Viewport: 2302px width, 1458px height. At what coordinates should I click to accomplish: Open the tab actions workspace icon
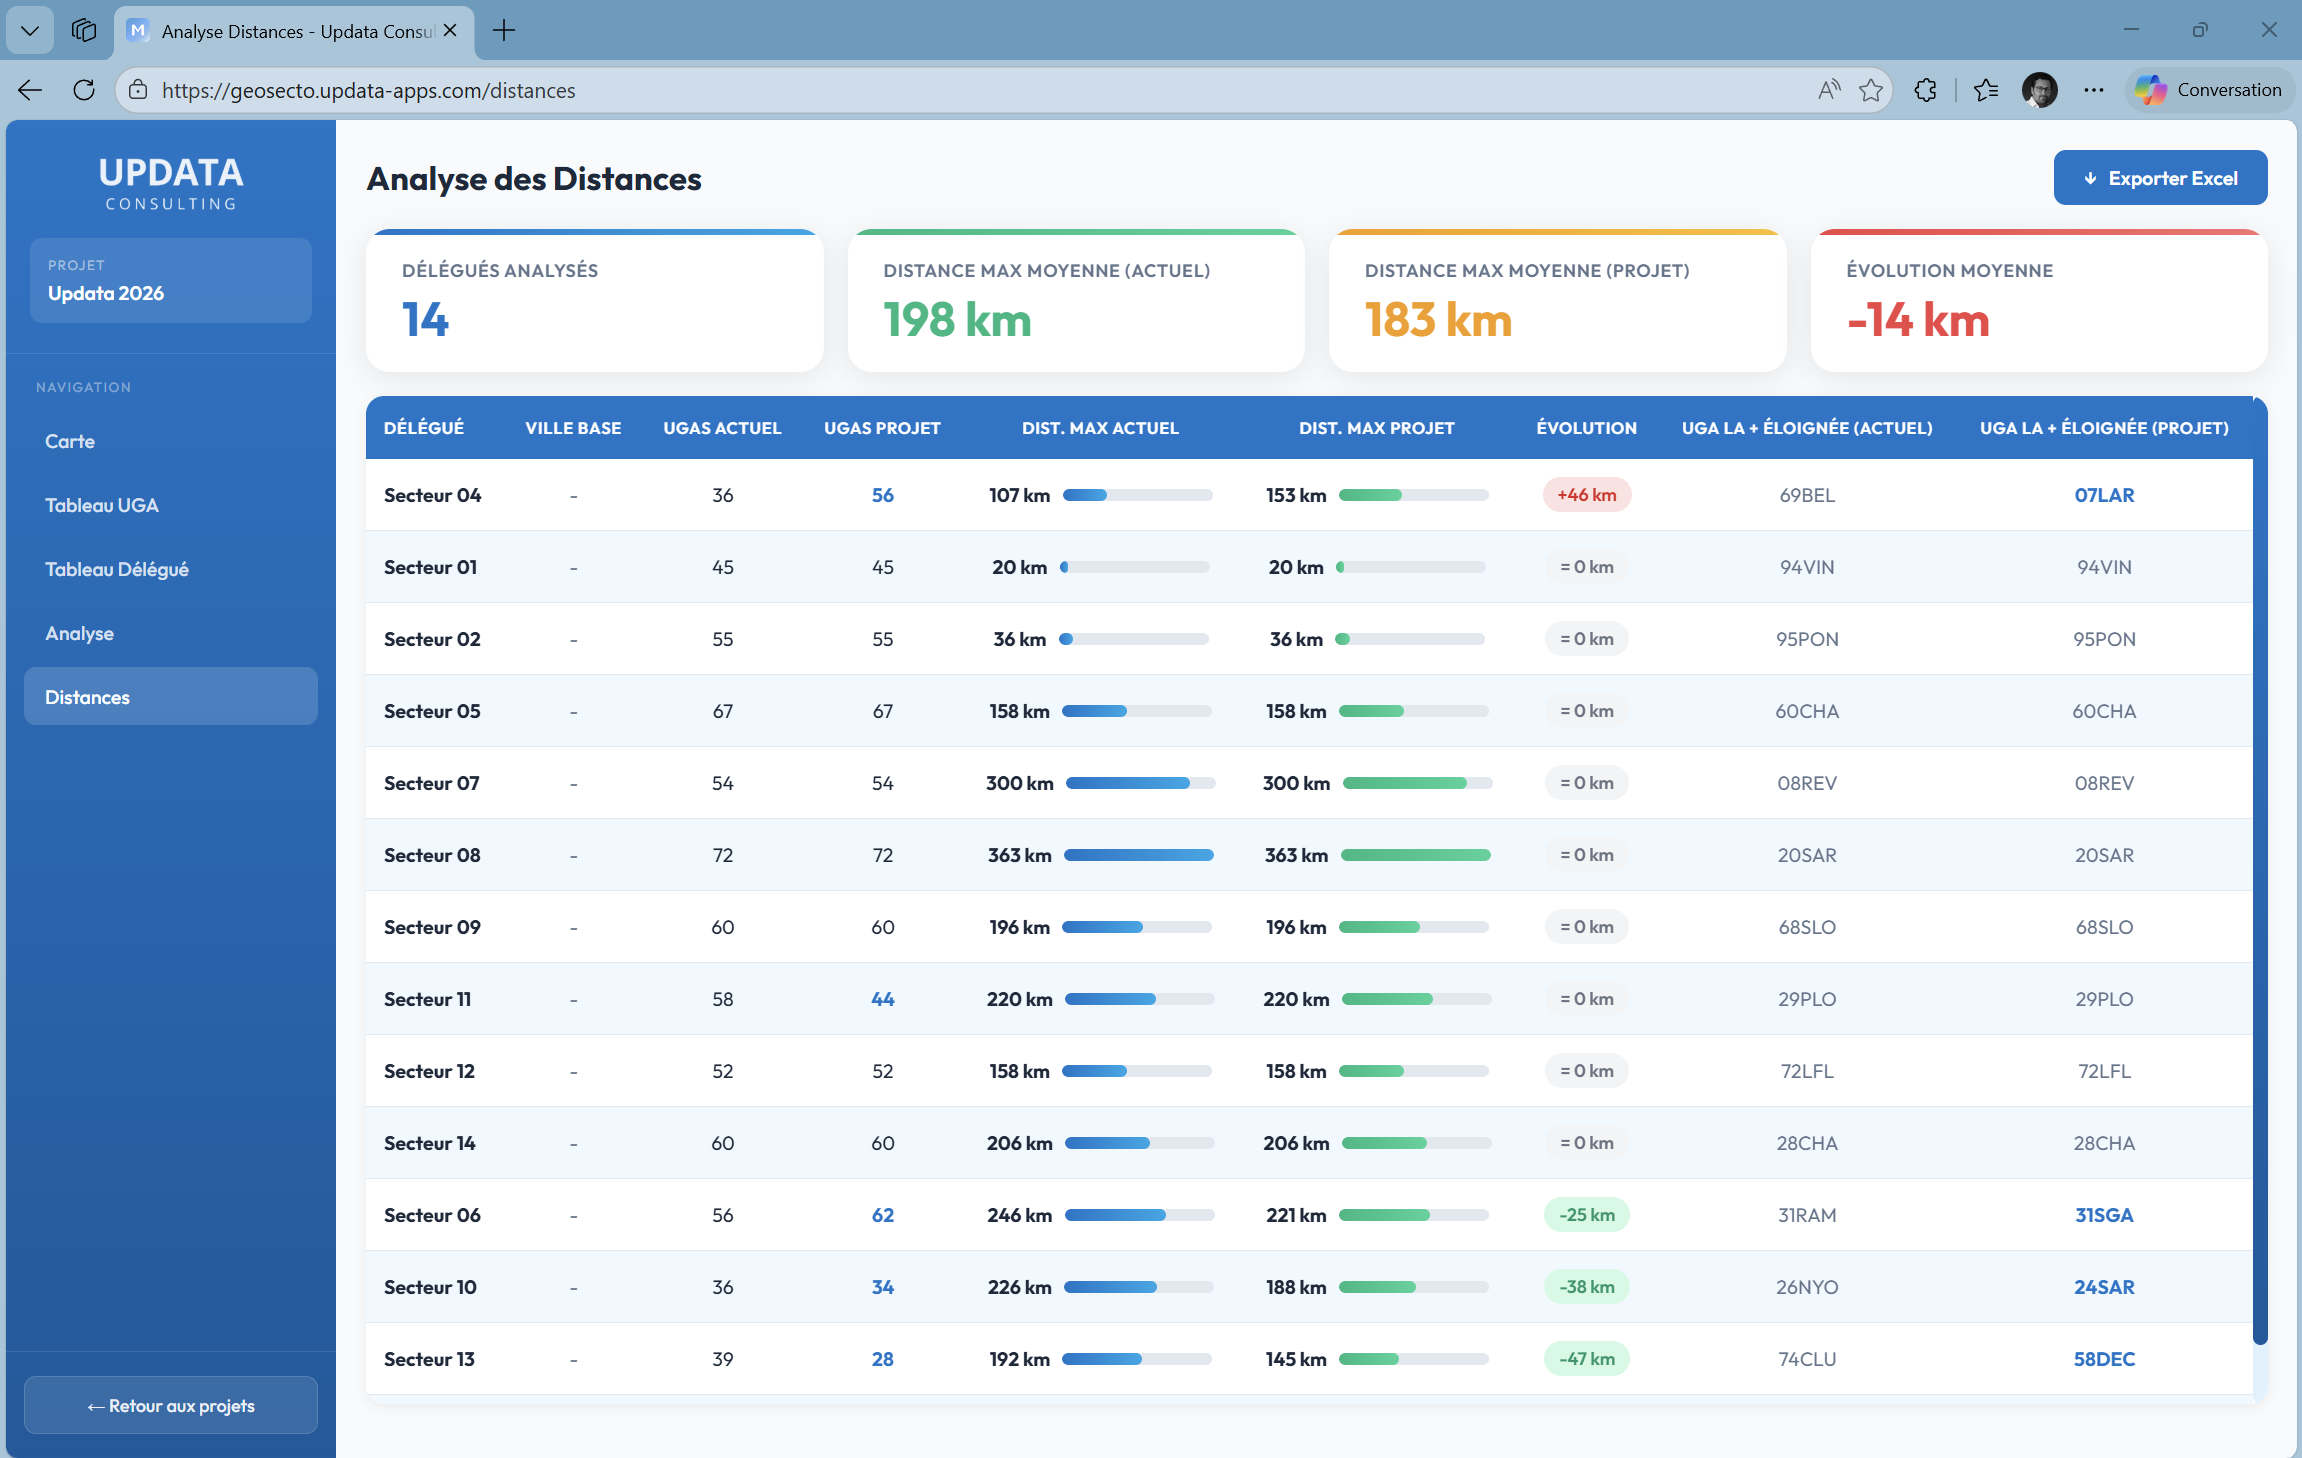84,30
